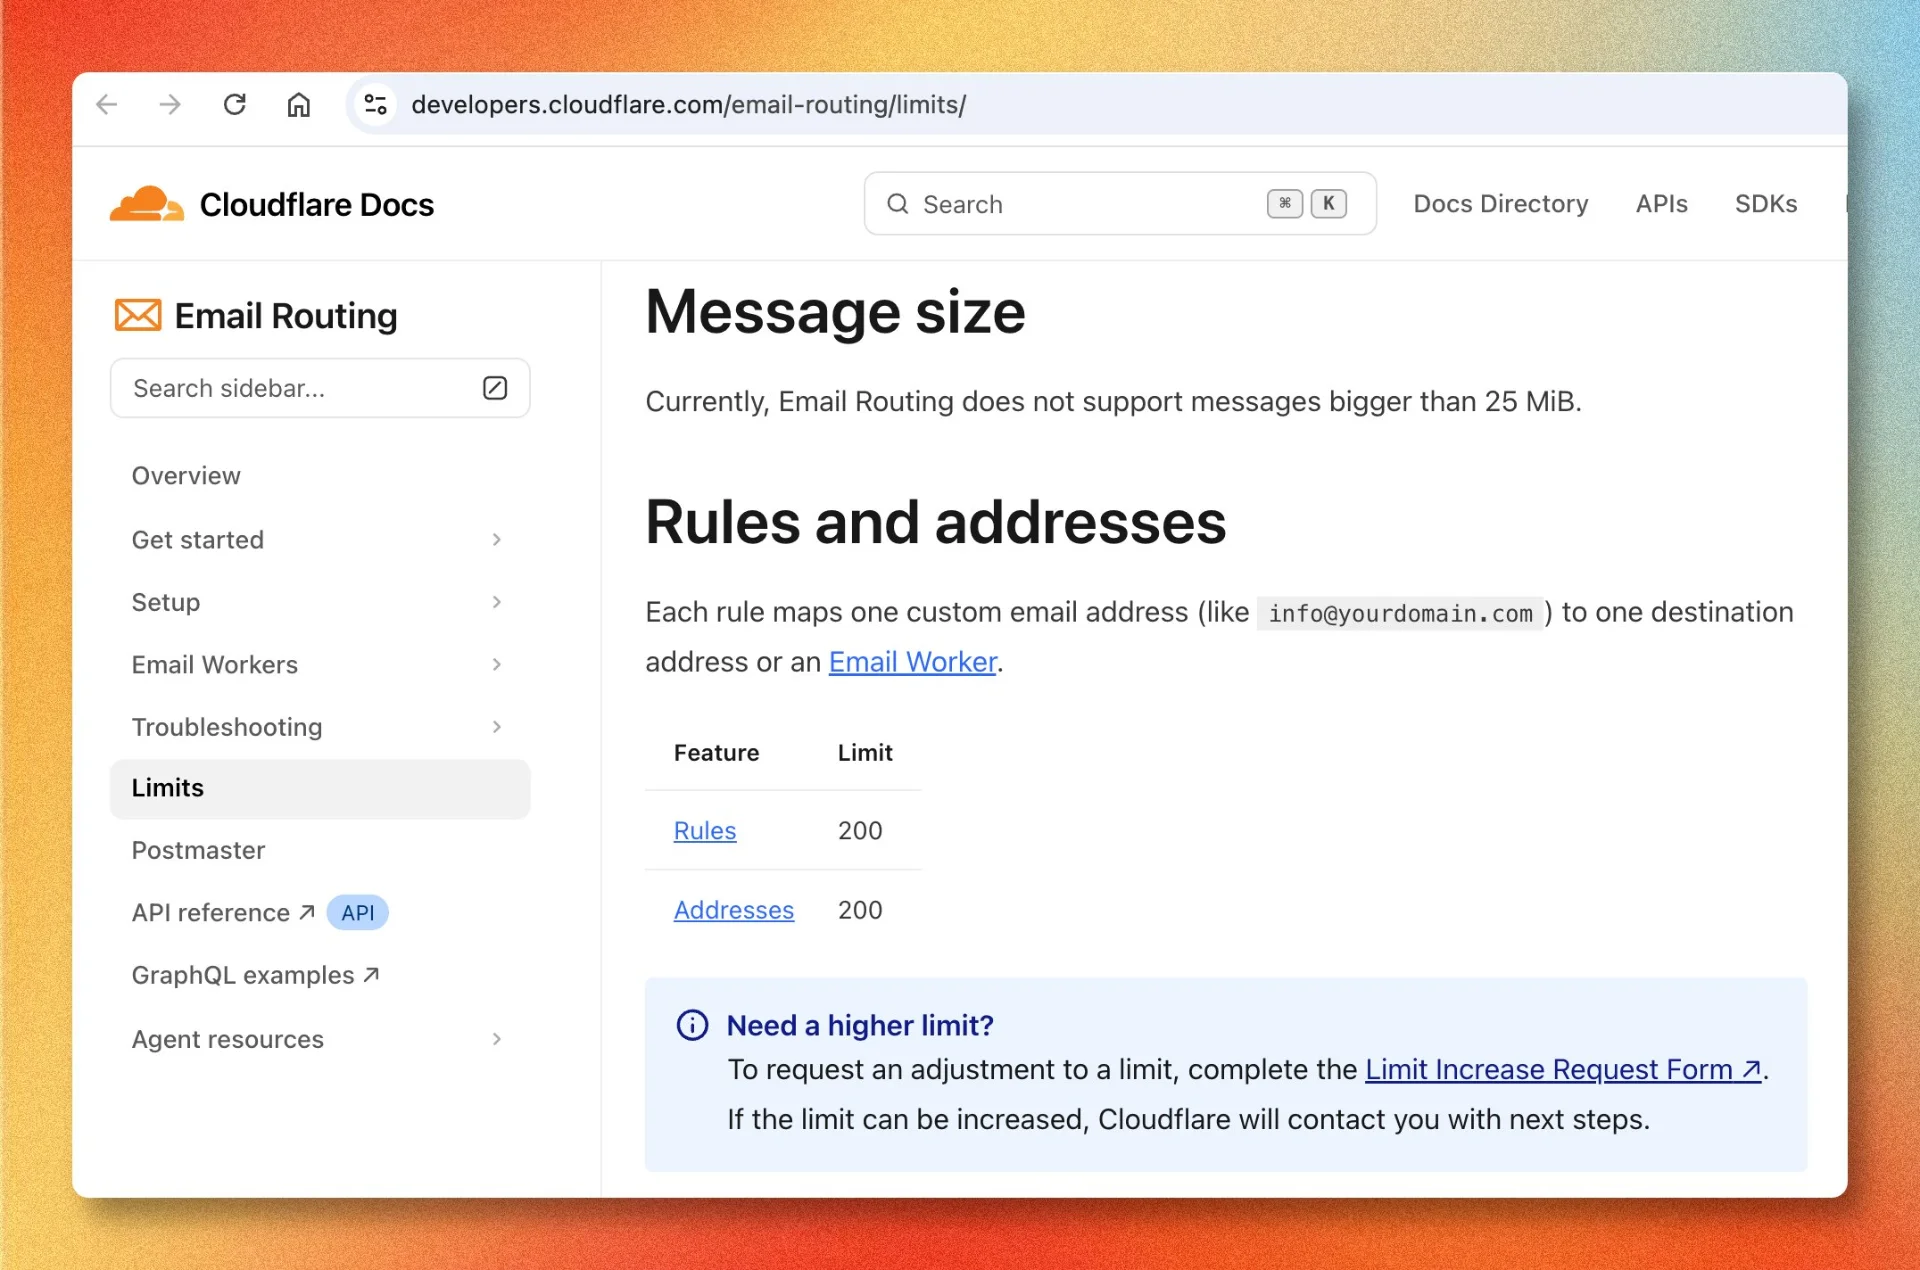Open the GraphQL examples sidebar link
This screenshot has width=1920, height=1270.
click(255, 975)
